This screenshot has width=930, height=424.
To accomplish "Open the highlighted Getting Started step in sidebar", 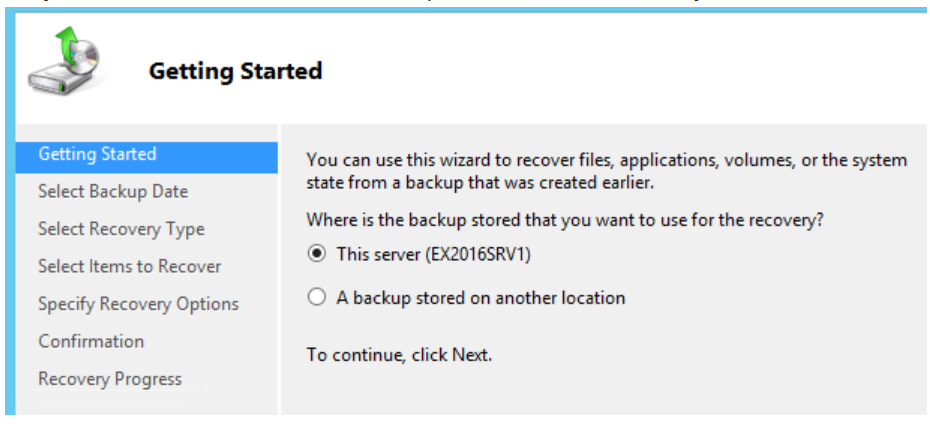I will [x=146, y=155].
